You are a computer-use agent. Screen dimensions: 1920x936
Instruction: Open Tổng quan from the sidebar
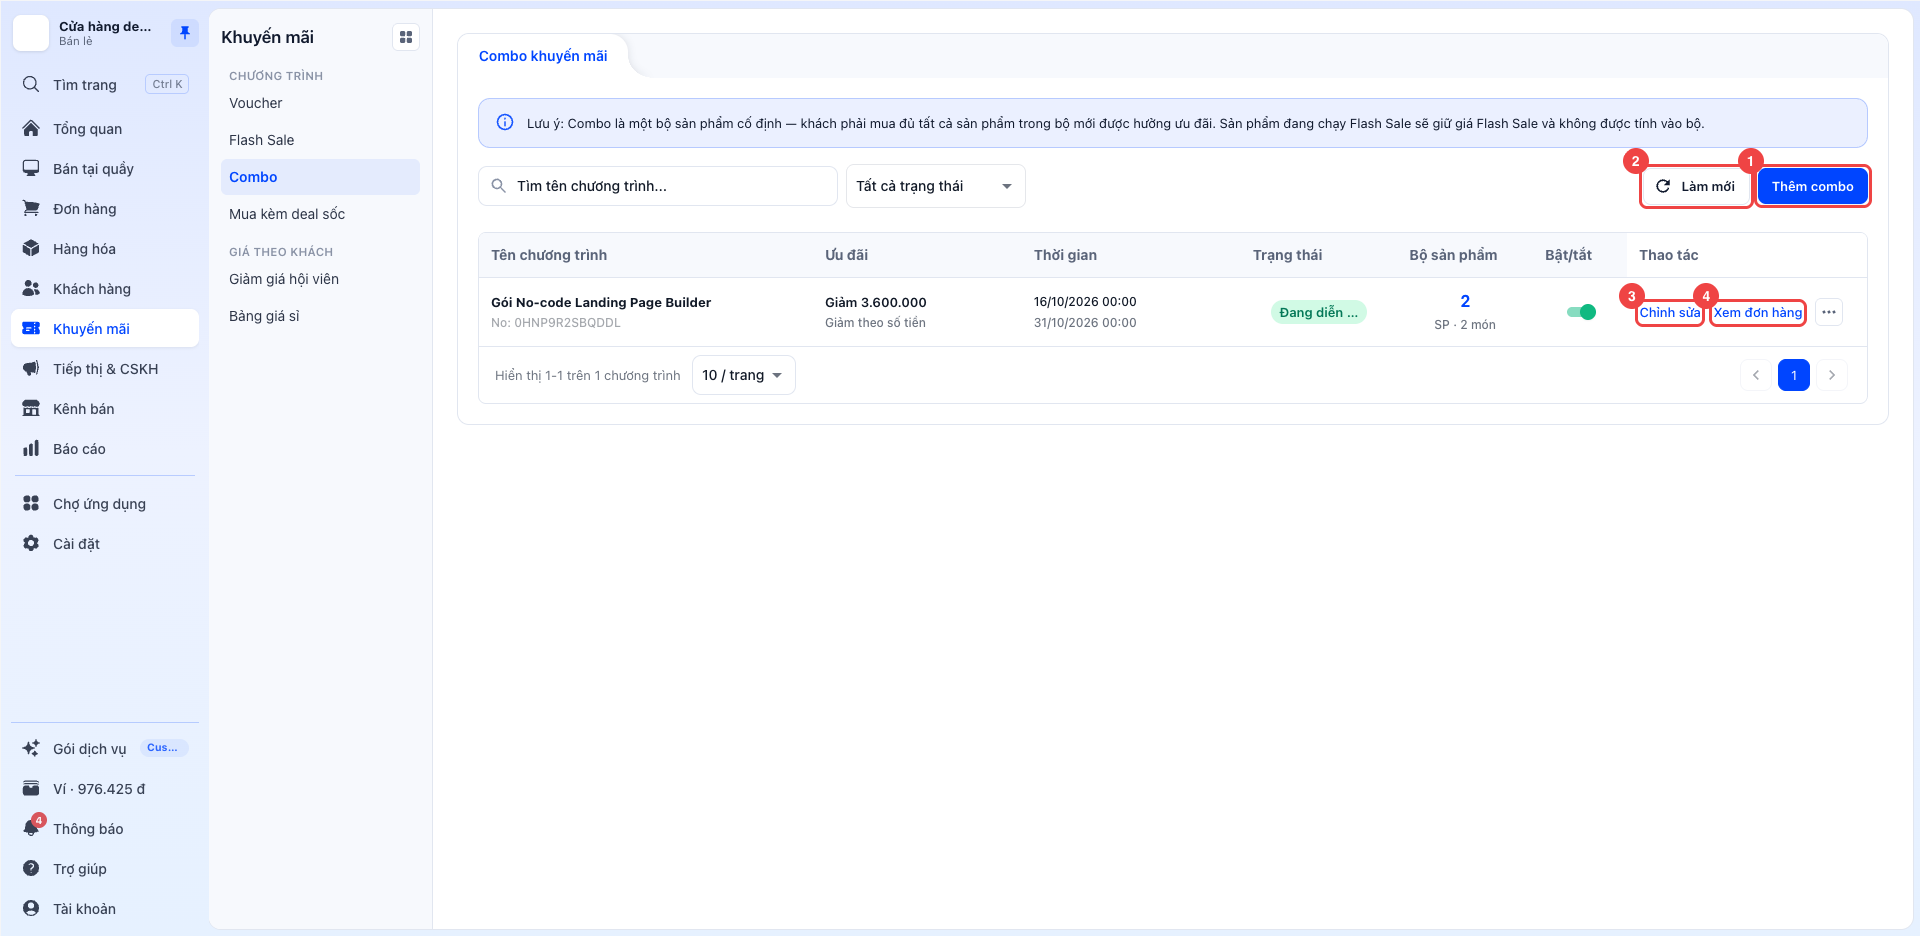105,129
